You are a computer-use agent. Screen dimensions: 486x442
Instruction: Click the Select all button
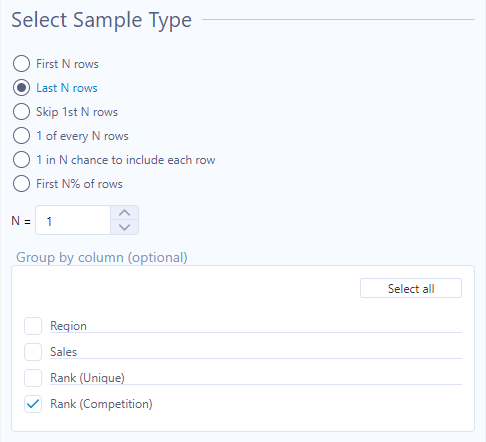point(411,288)
